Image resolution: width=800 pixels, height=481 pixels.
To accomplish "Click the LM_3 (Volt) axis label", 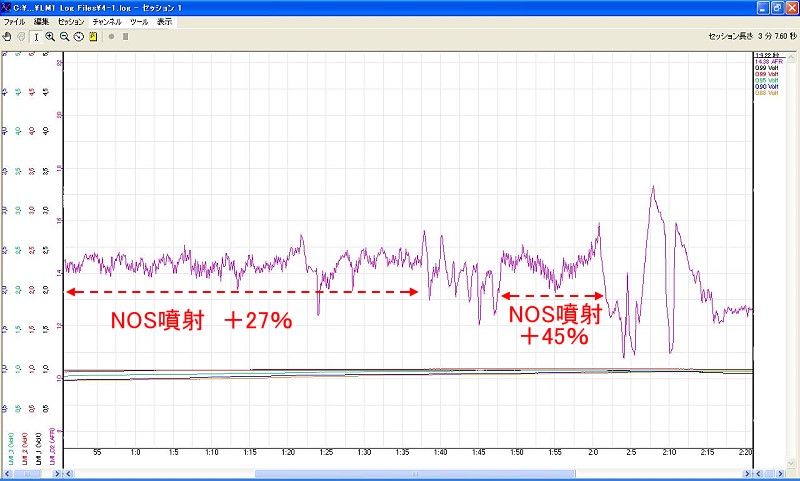I will point(11,449).
